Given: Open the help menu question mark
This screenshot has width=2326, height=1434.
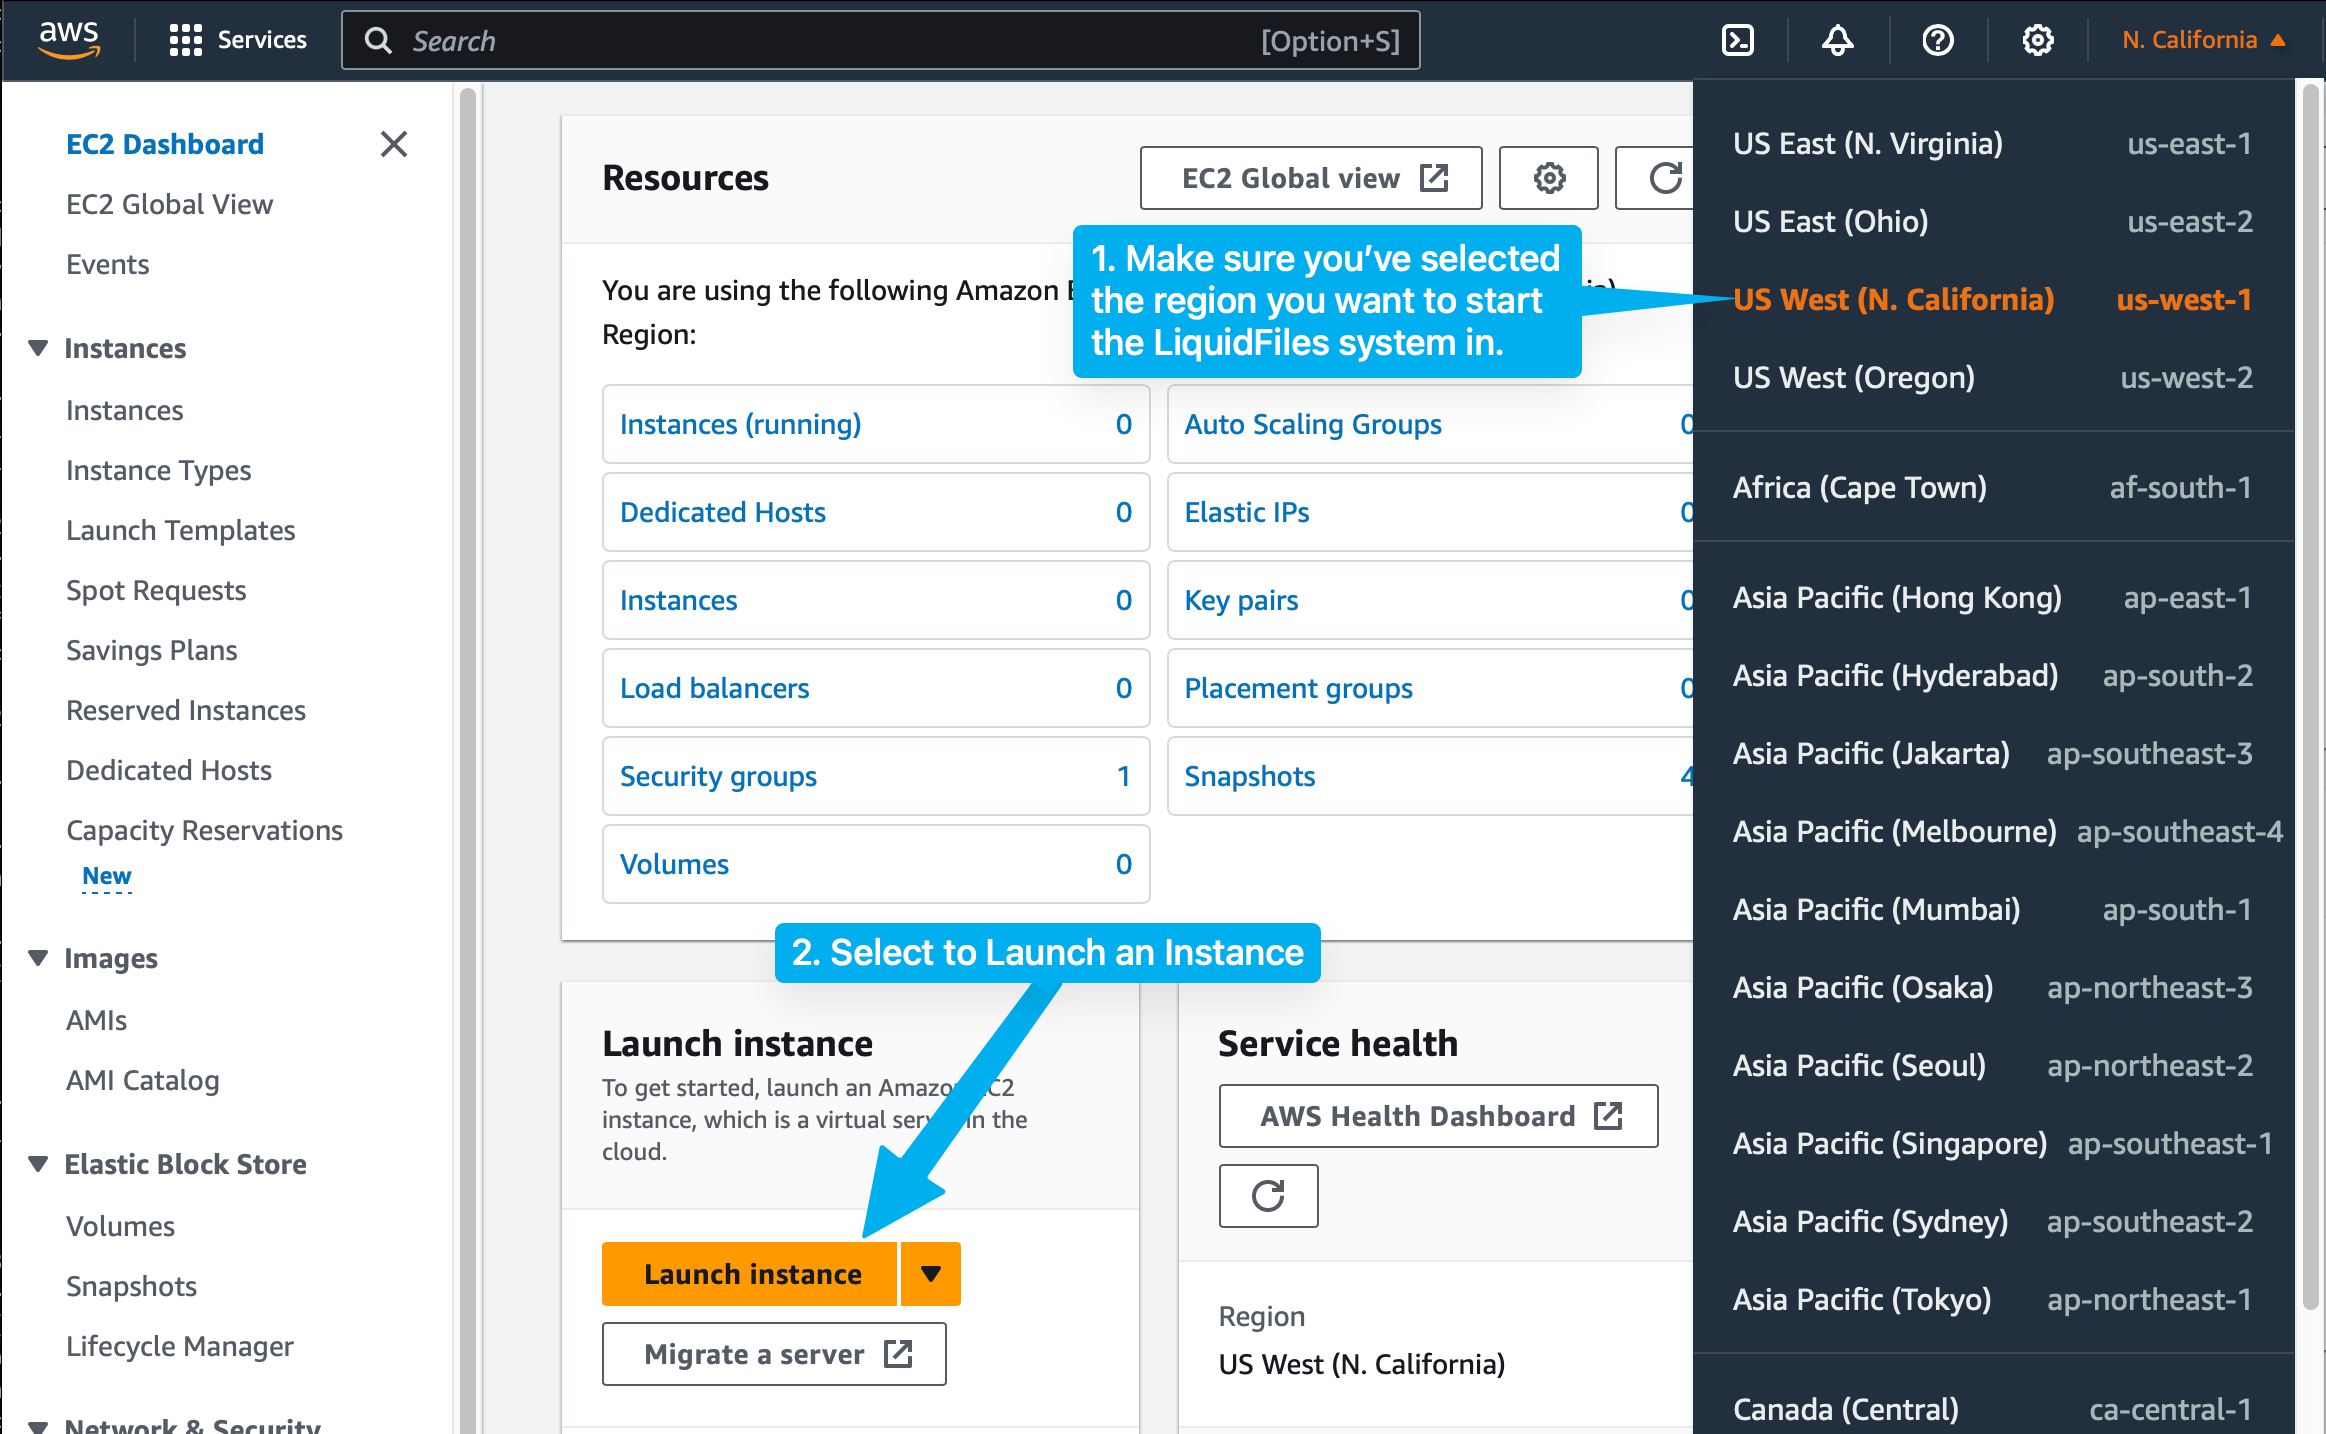Looking at the screenshot, I should point(1937,40).
